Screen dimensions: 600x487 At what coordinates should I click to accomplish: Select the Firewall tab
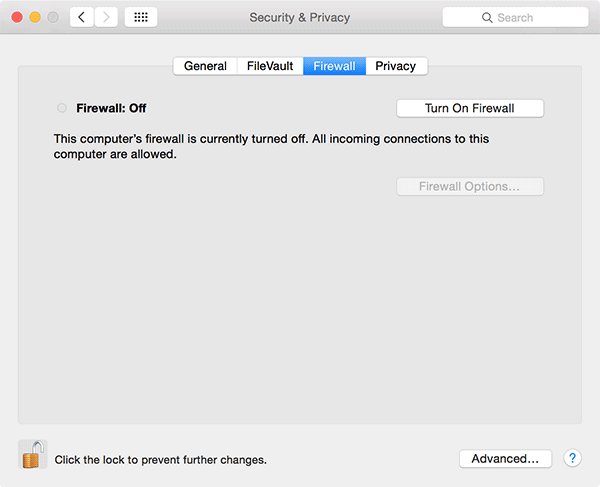334,66
